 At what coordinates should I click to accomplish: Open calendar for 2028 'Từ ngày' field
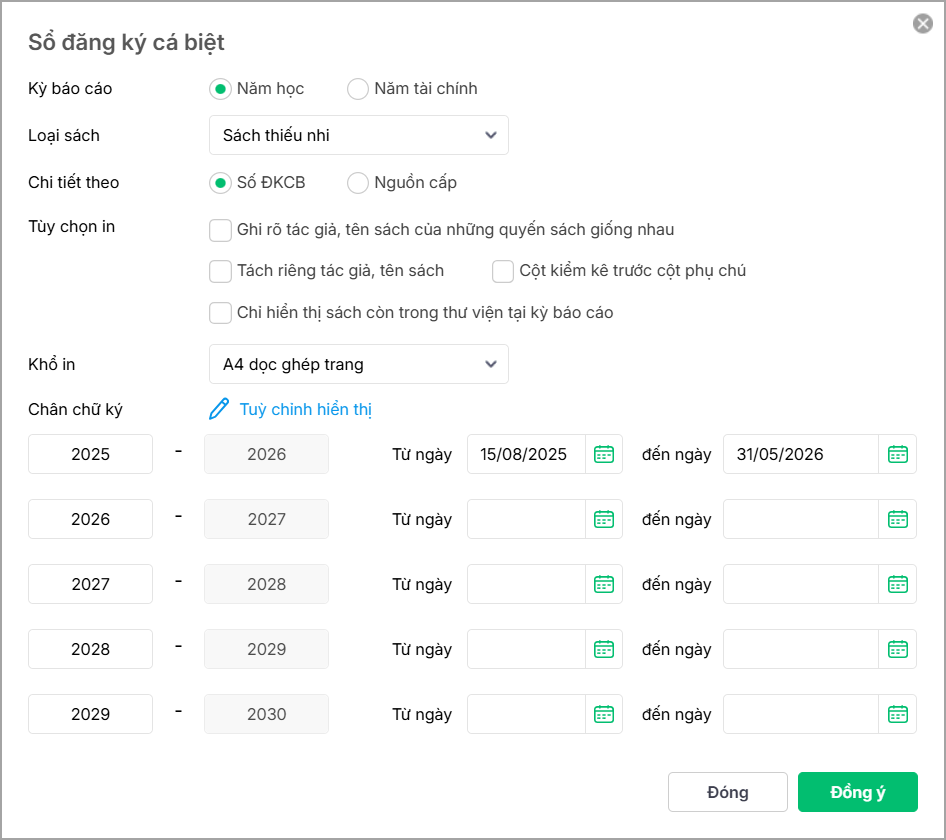coord(604,649)
